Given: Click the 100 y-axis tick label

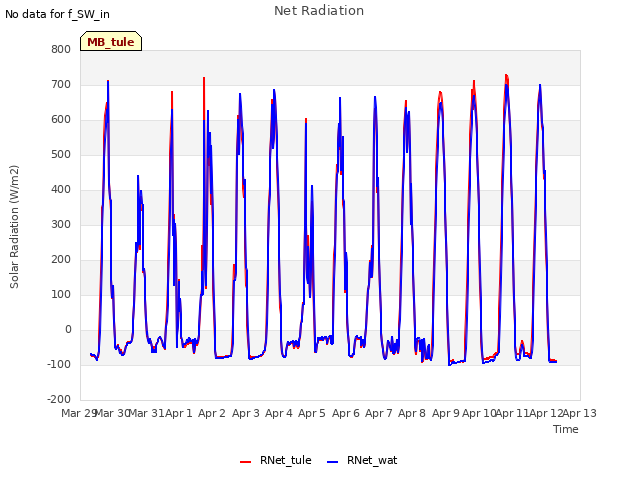Looking at the screenshot, I should tap(61, 294).
